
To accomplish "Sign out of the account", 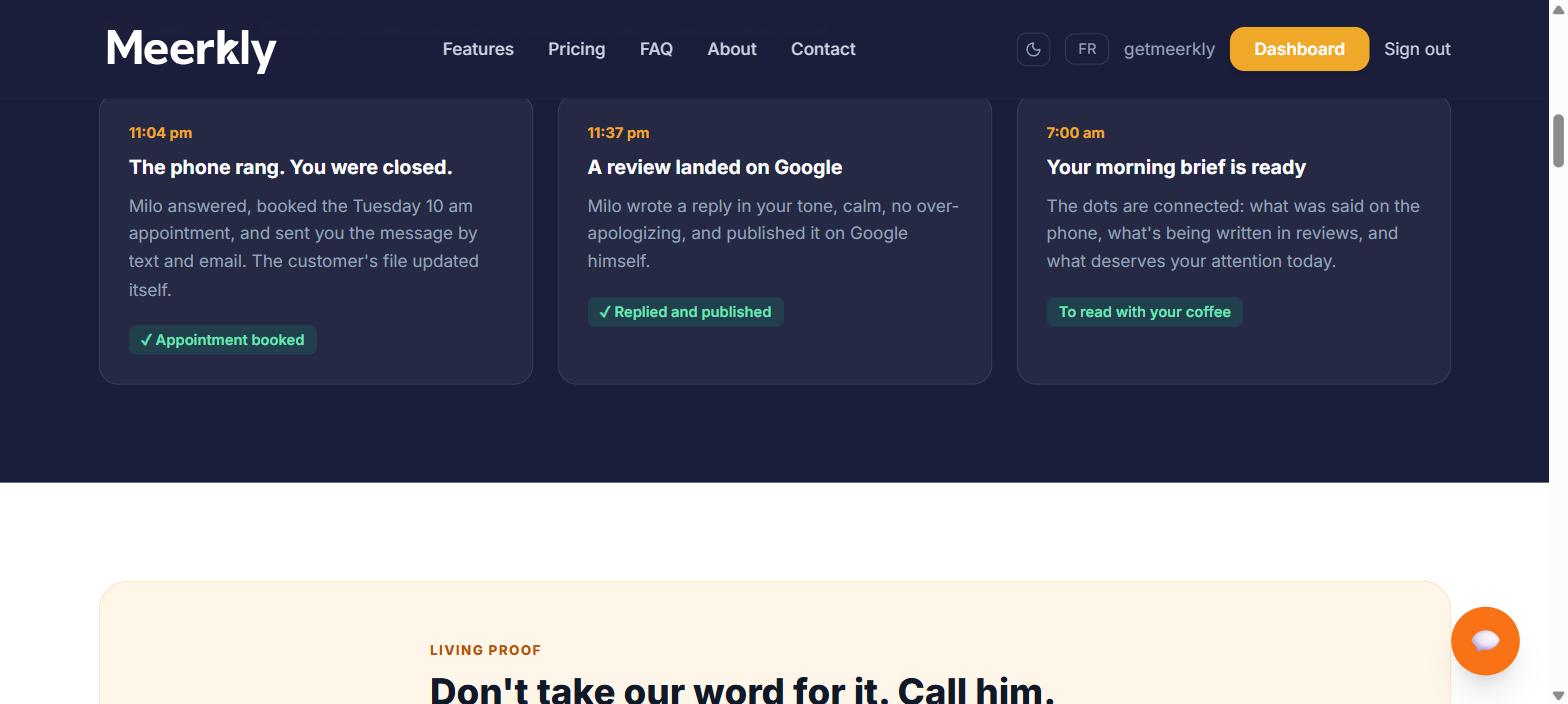I will 1417,49.
